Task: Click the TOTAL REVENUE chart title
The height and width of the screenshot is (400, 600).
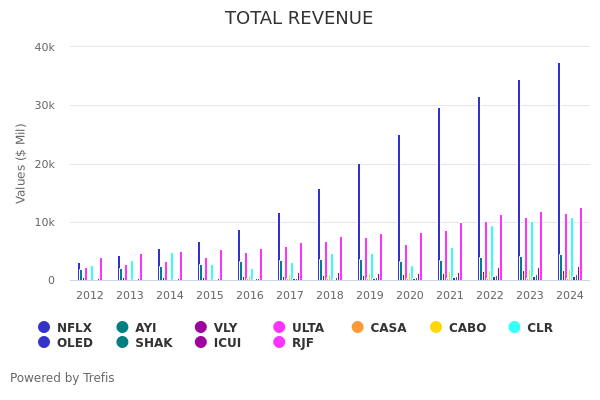Action: (x=299, y=18)
